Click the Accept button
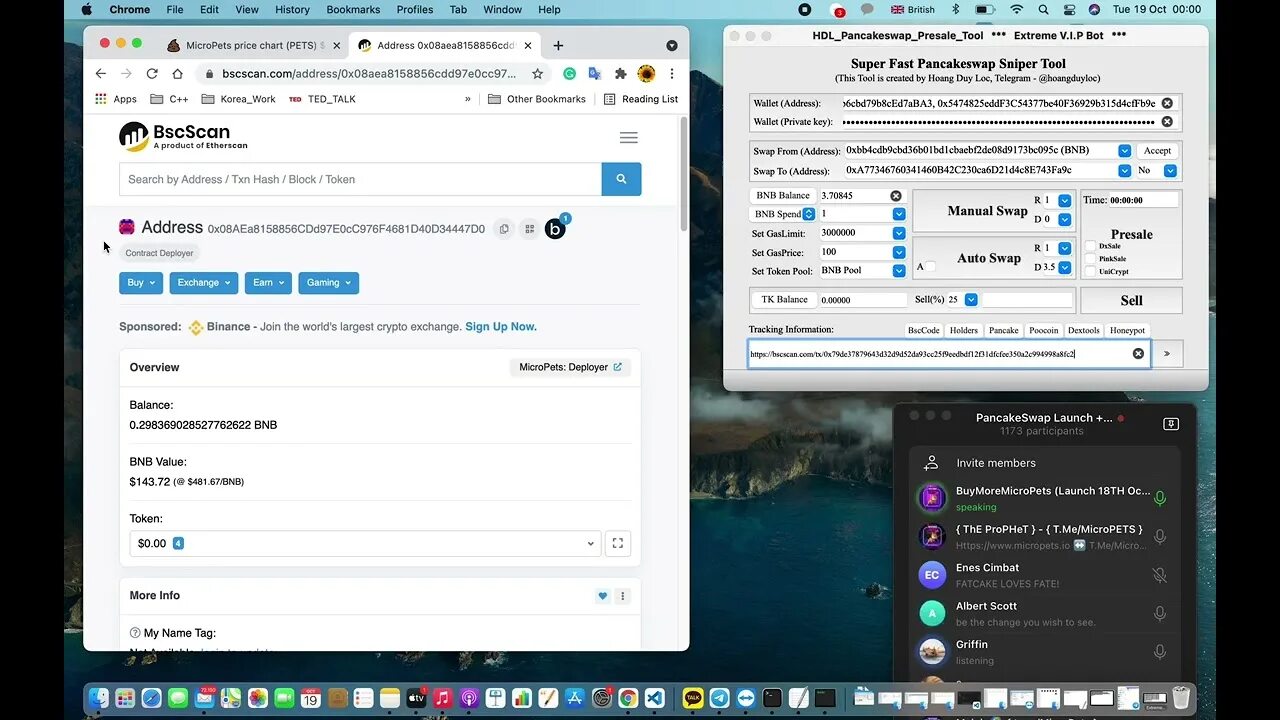 pyautogui.click(x=1157, y=151)
